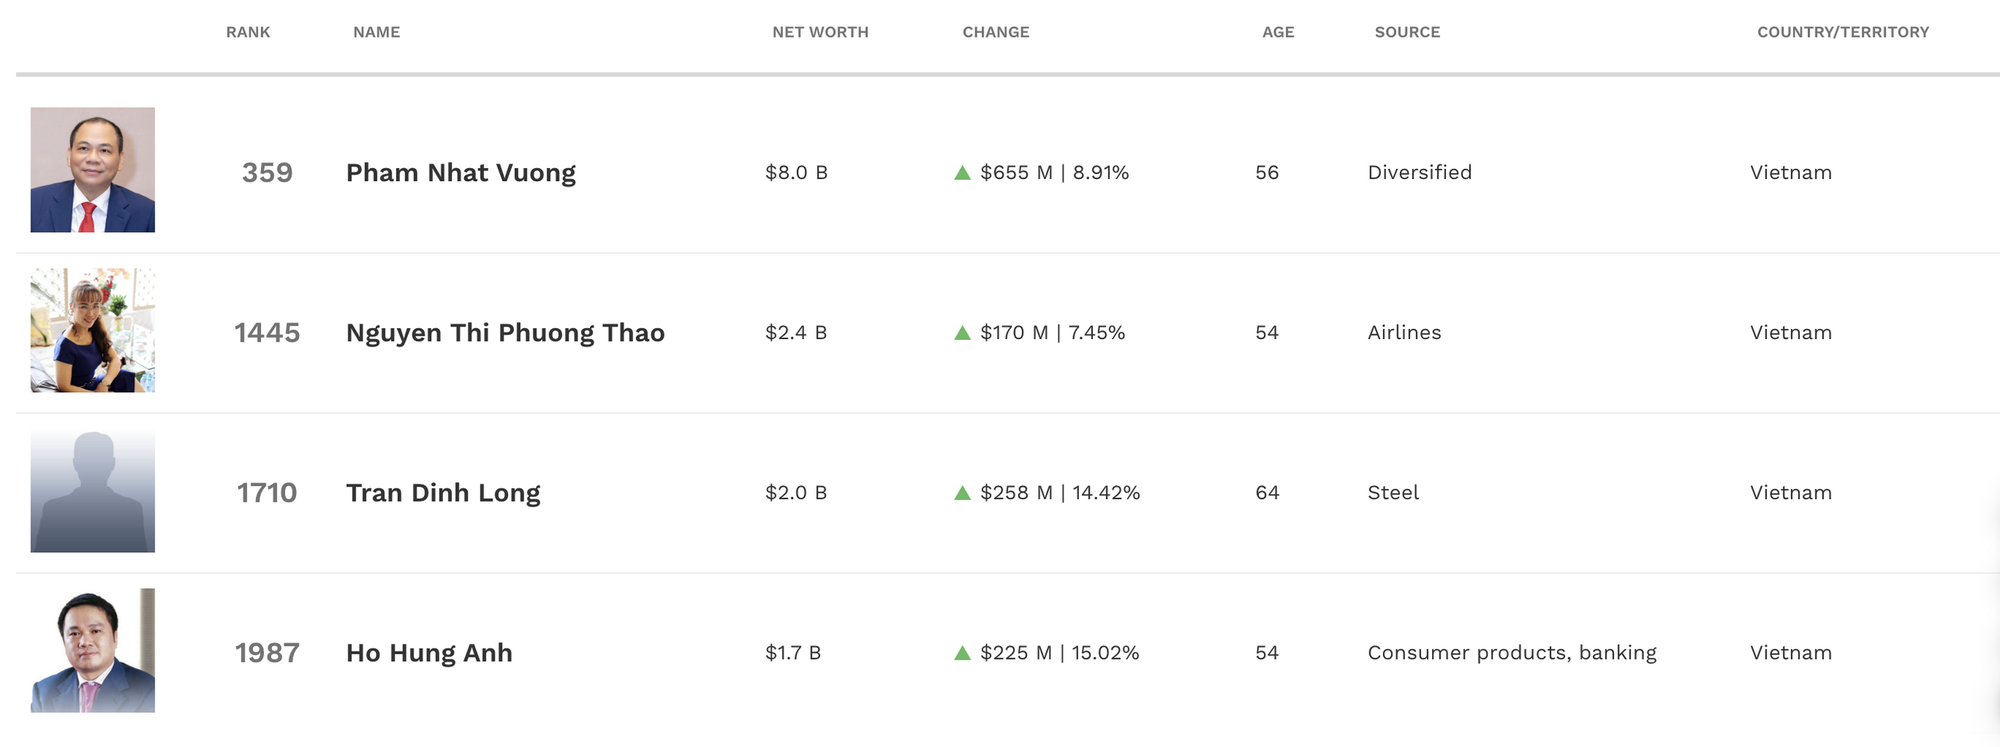Open the Ho Hung Anh name link
Viewport: 2000px width, 747px height.
click(x=429, y=653)
